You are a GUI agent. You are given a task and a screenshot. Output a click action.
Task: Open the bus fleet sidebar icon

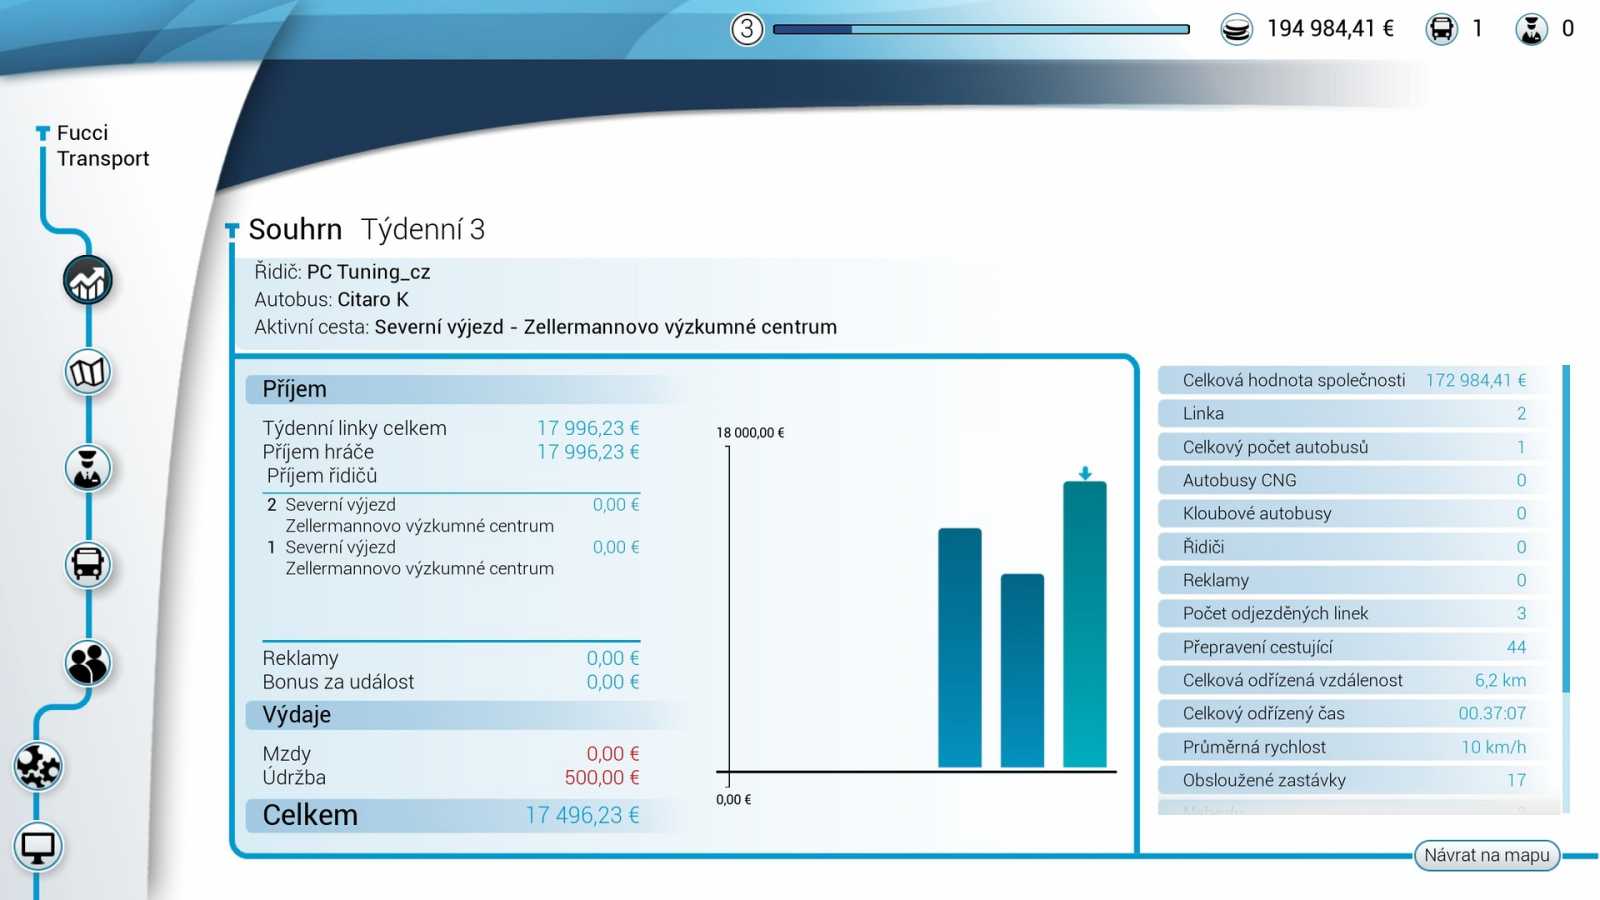coord(88,564)
